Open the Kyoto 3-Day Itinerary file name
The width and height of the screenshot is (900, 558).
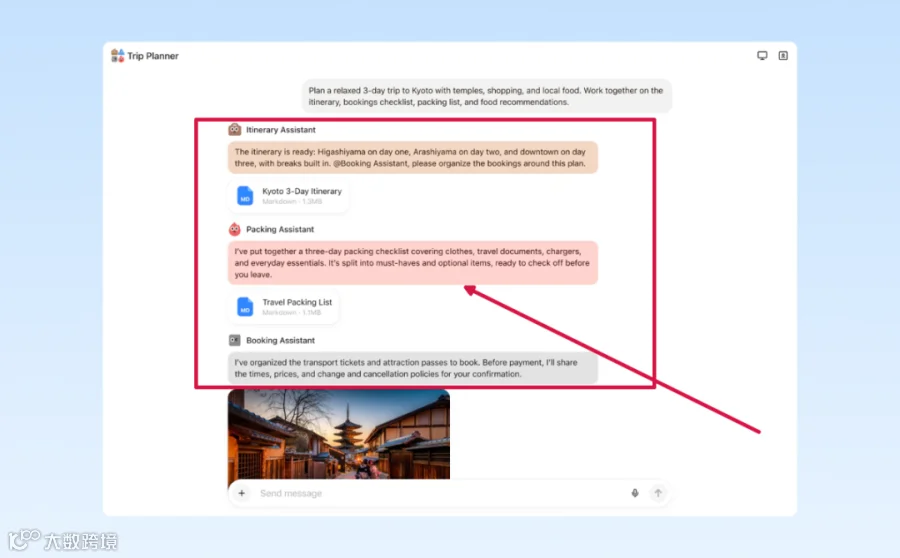[302, 191]
